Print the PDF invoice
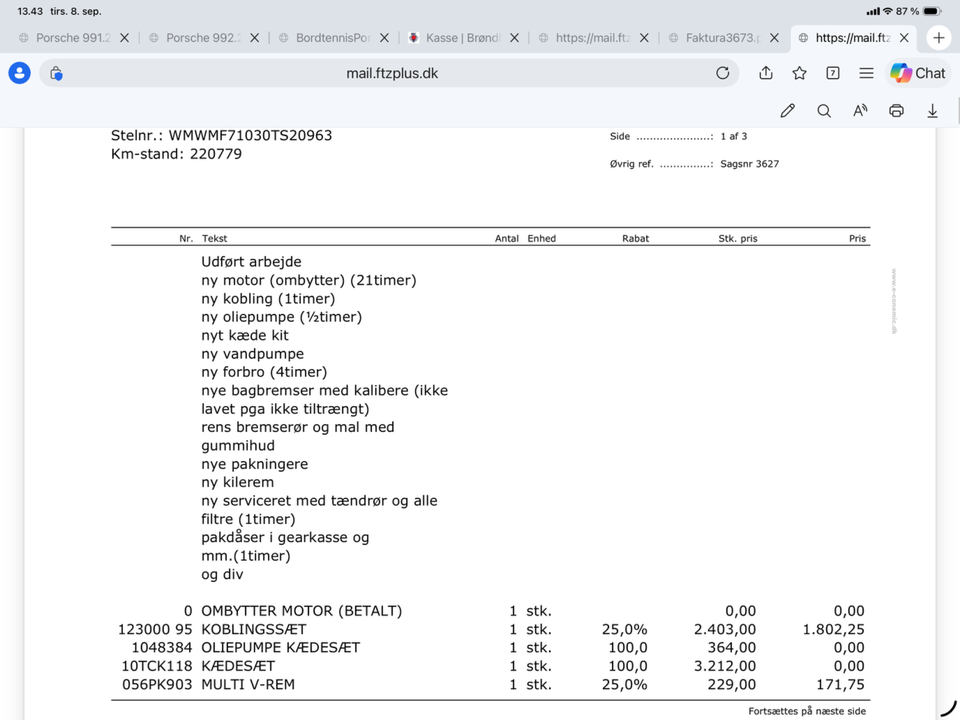The width and height of the screenshot is (960, 720). click(x=896, y=111)
